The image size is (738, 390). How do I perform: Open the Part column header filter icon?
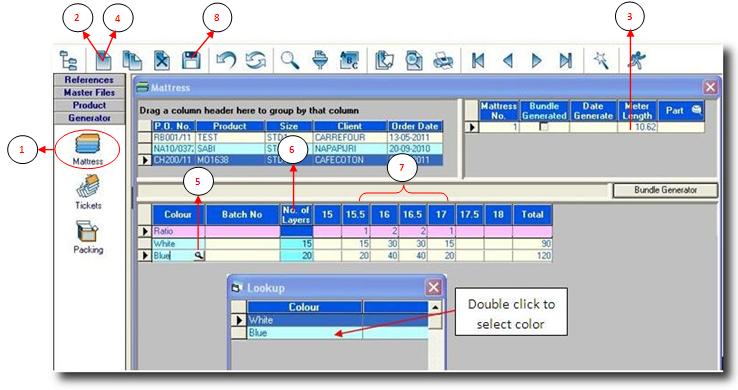[x=697, y=110]
